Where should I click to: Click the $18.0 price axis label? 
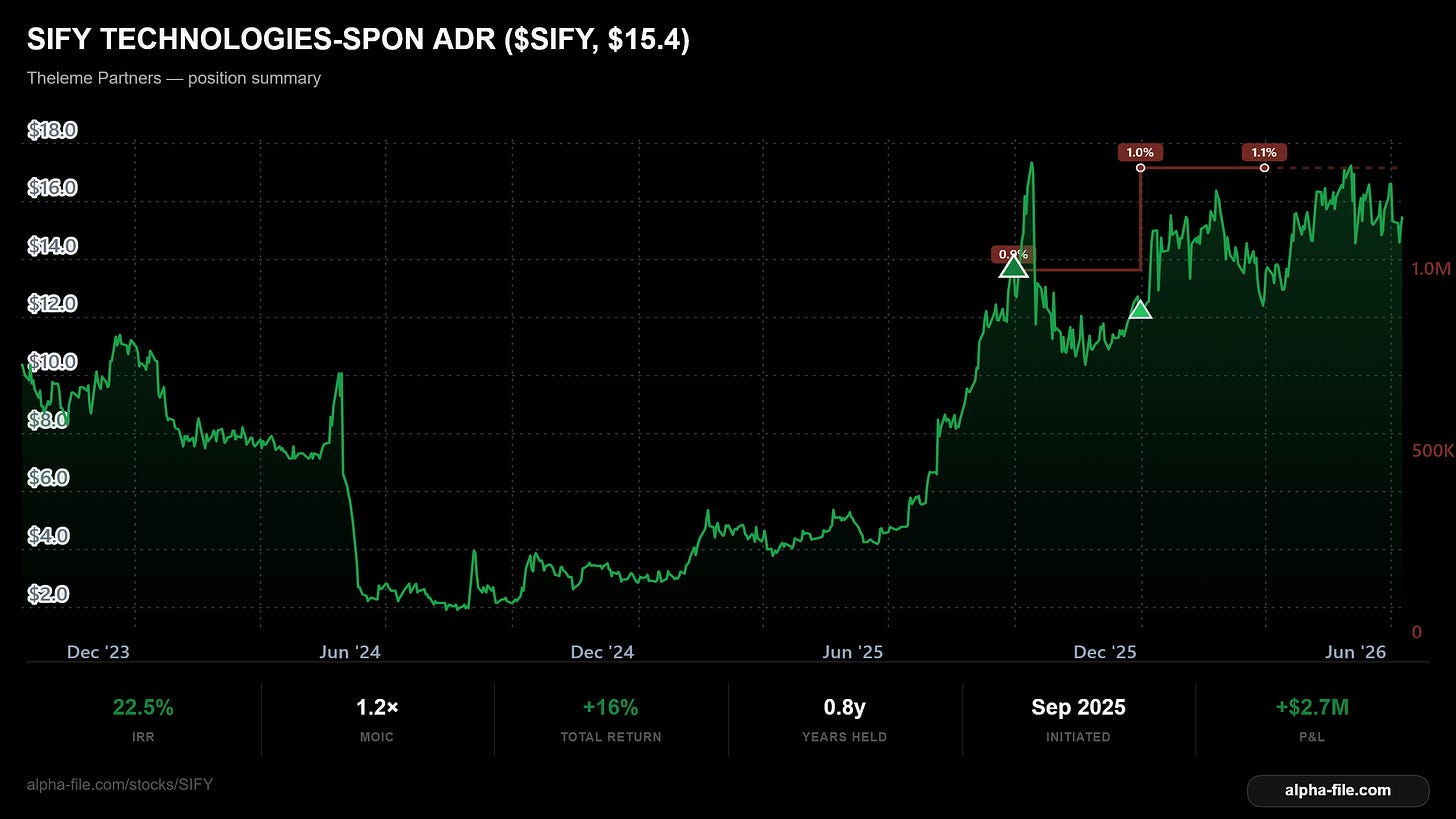[53, 130]
